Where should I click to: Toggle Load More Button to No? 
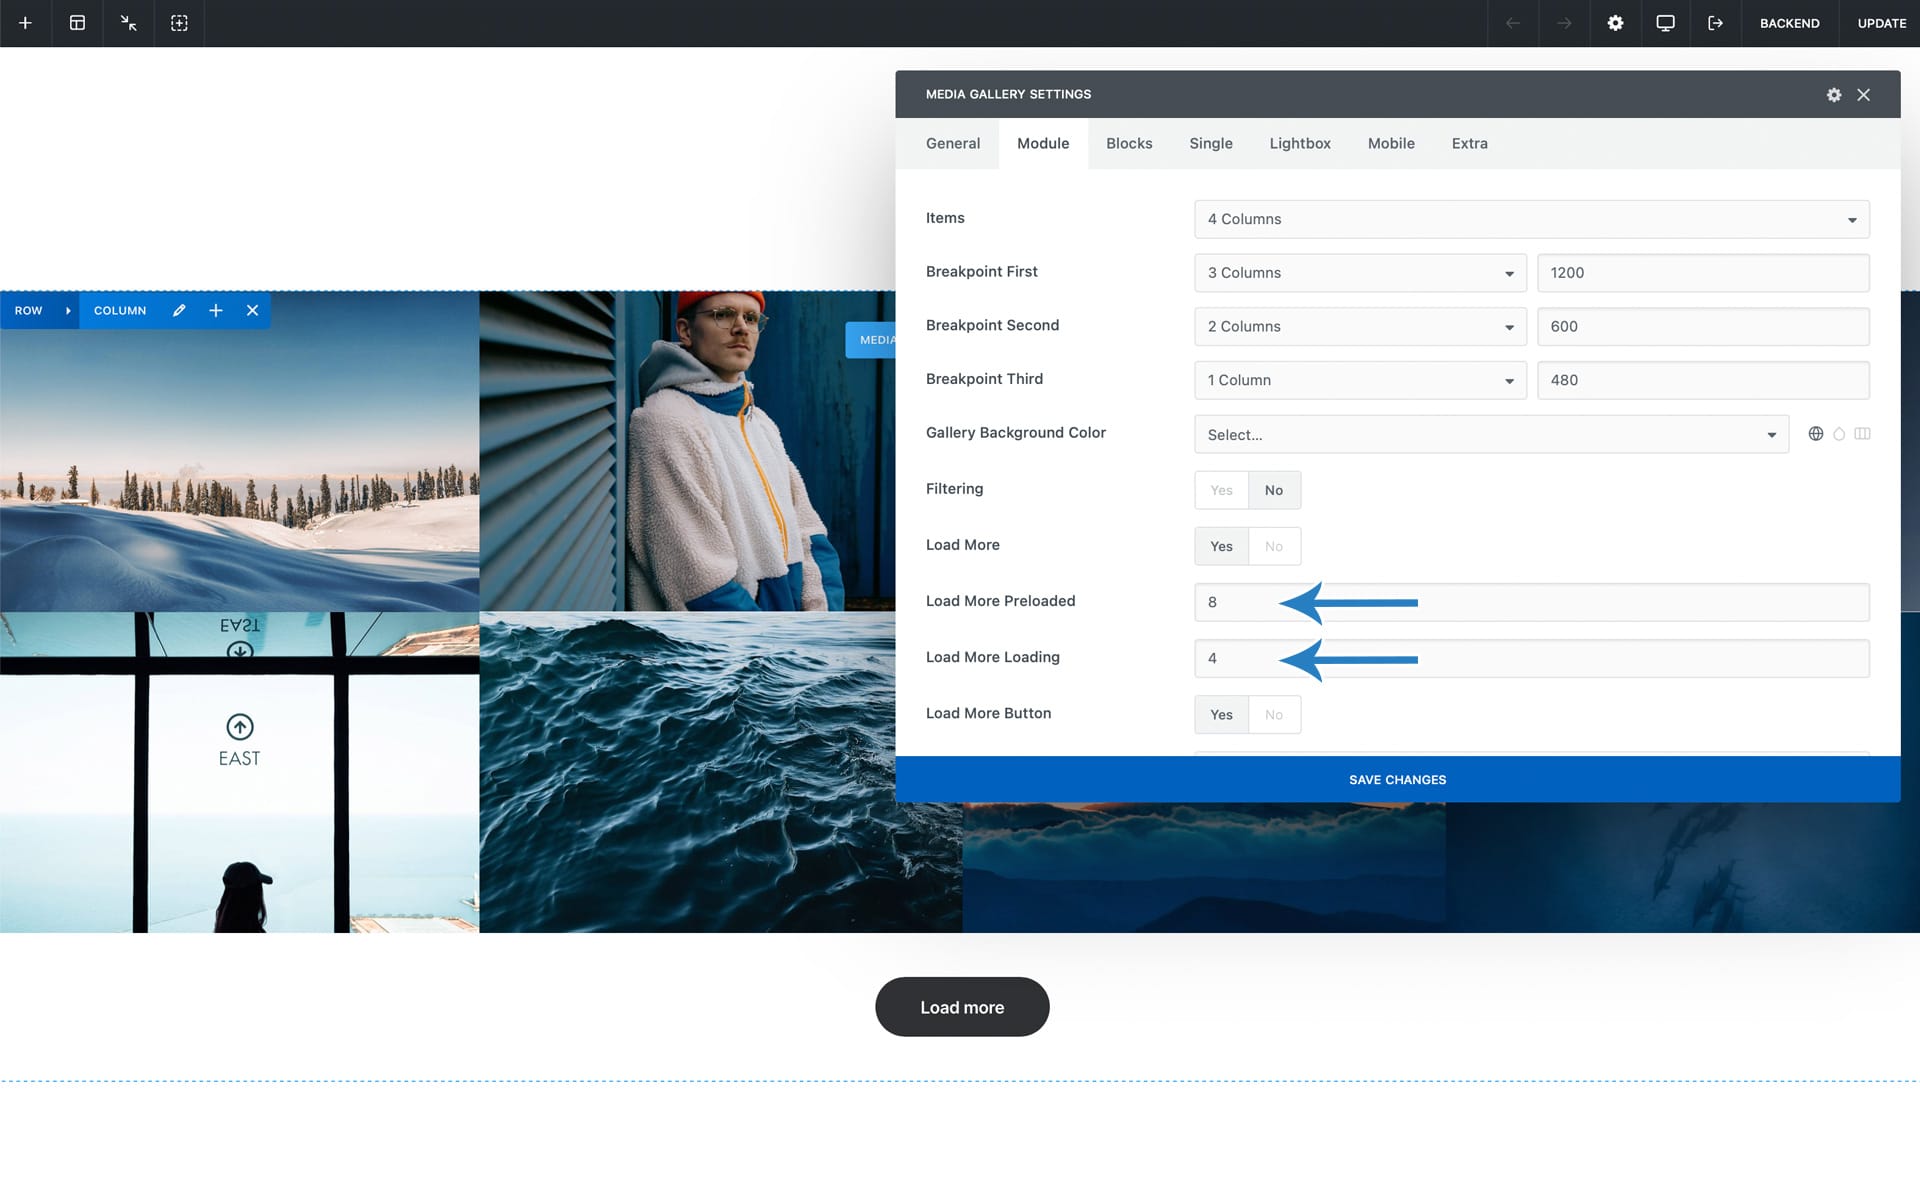1273,713
